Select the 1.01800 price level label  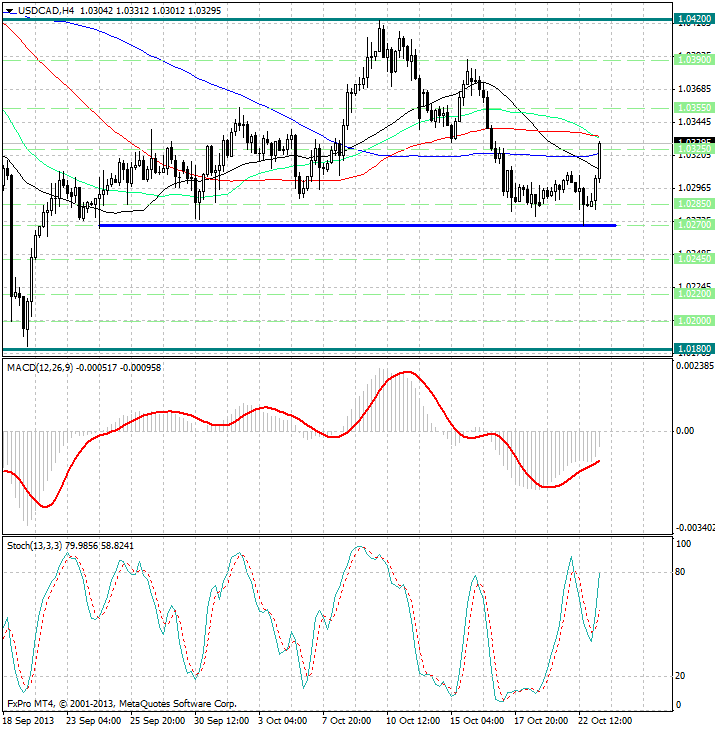(x=694, y=349)
